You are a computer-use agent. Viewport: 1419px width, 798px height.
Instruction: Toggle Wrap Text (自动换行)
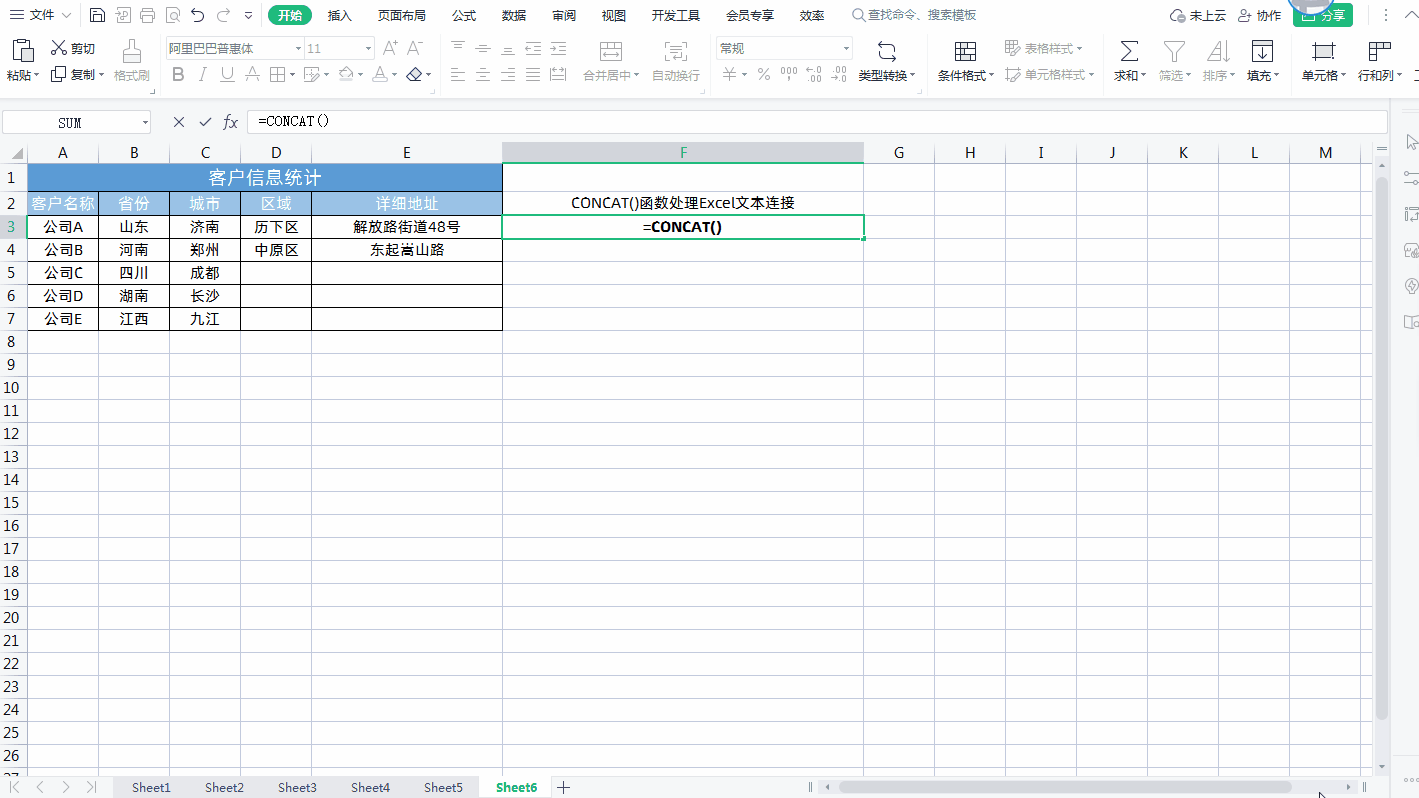click(x=676, y=61)
